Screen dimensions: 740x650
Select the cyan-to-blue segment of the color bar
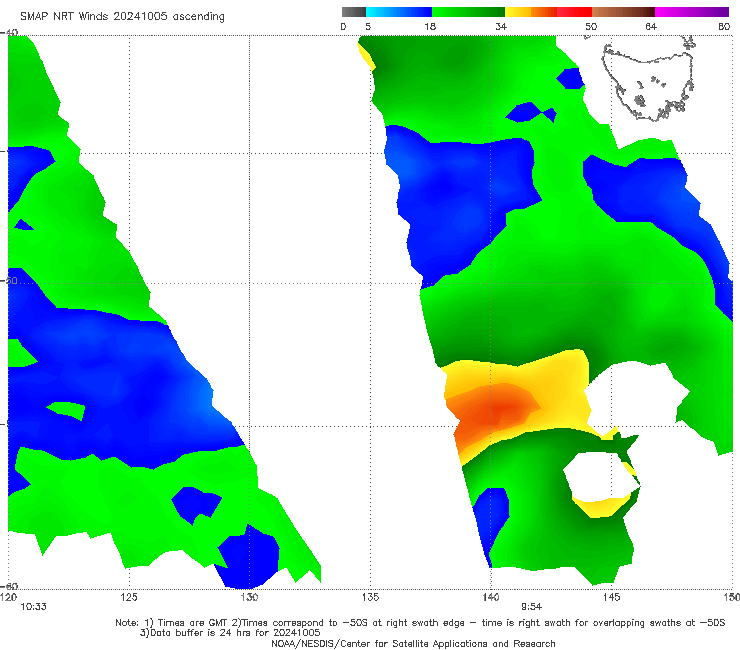tap(399, 12)
